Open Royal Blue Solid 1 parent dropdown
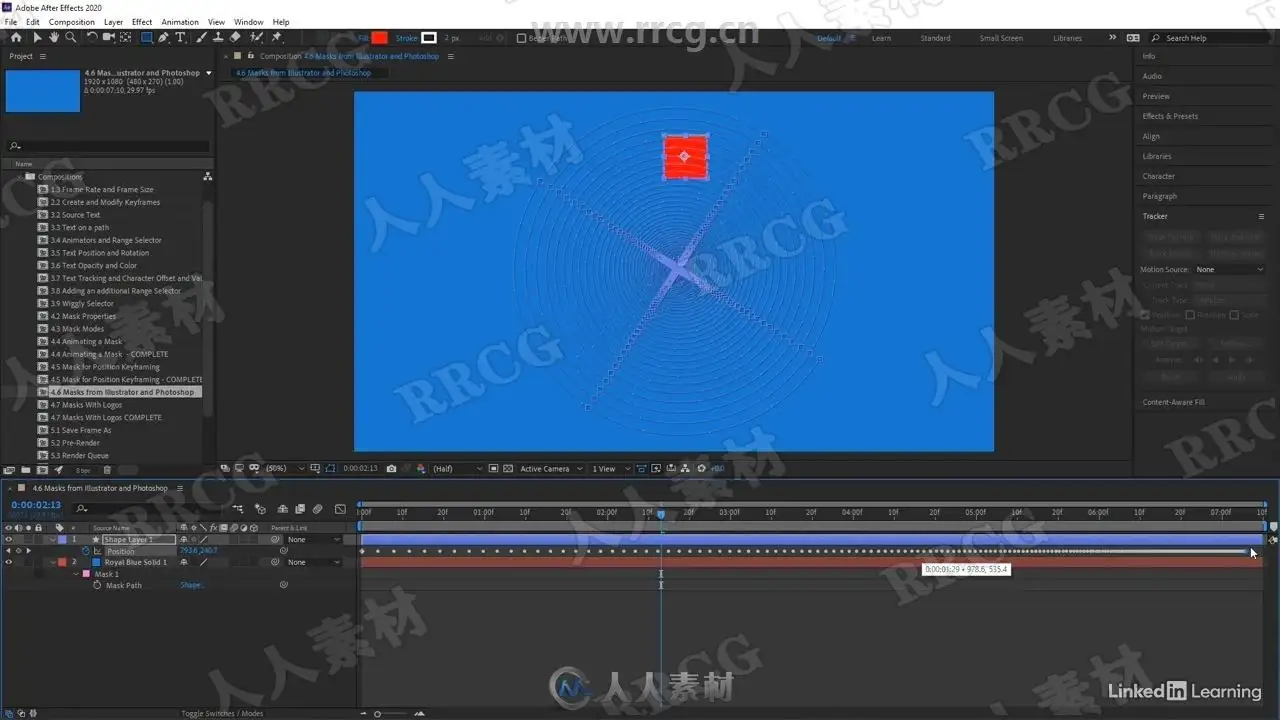The image size is (1280, 720). [x=313, y=562]
